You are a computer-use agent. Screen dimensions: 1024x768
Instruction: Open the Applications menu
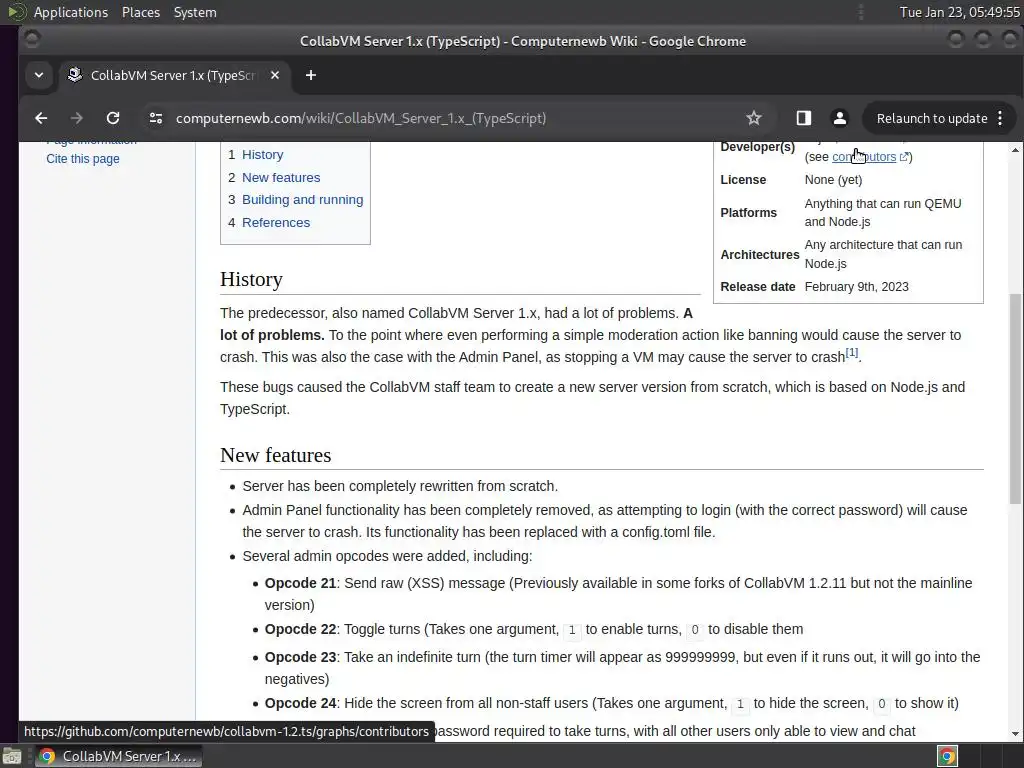[71, 12]
